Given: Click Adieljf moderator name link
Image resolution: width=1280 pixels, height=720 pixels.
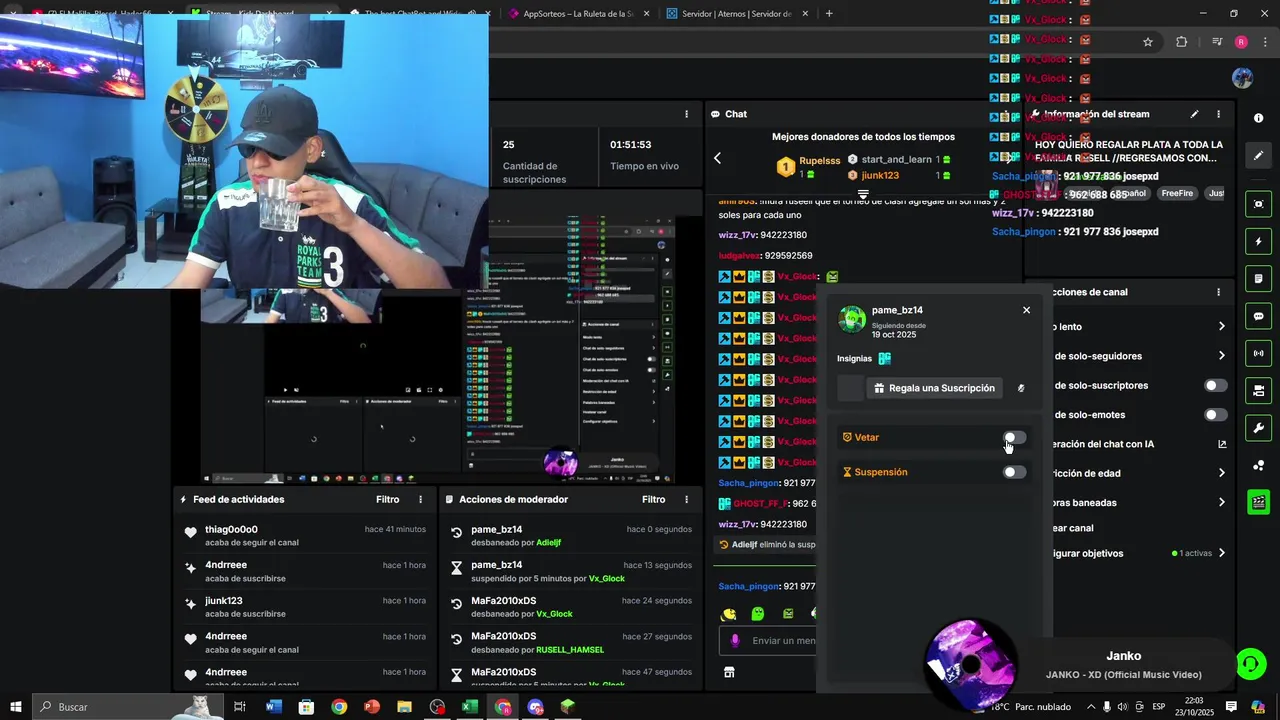Looking at the screenshot, I should (x=549, y=543).
